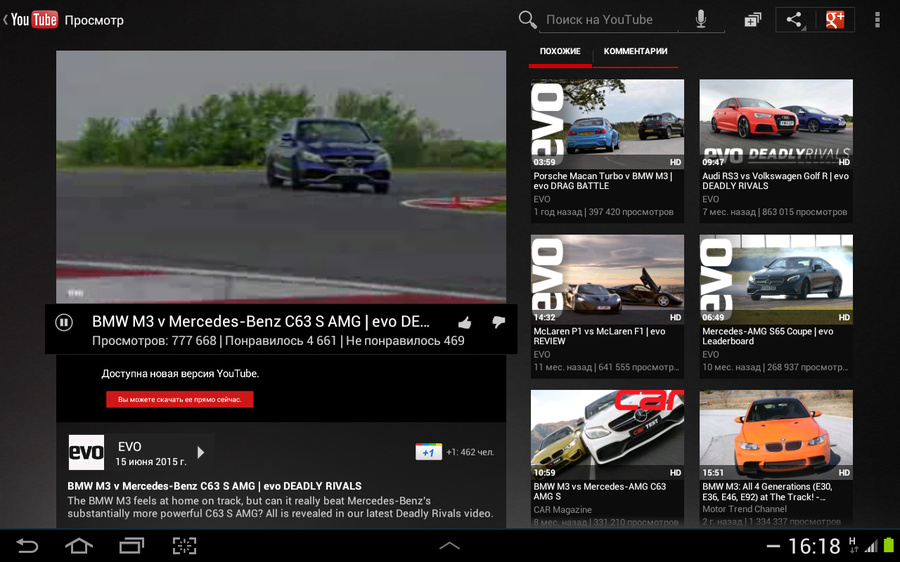Open Porsche Macan Turbo v BMW M3 thumbnail

click(607, 124)
